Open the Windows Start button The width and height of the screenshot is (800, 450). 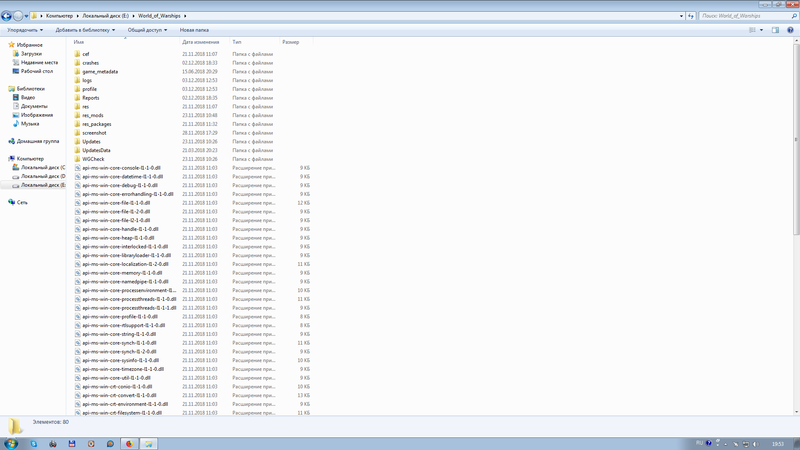[x=11, y=443]
